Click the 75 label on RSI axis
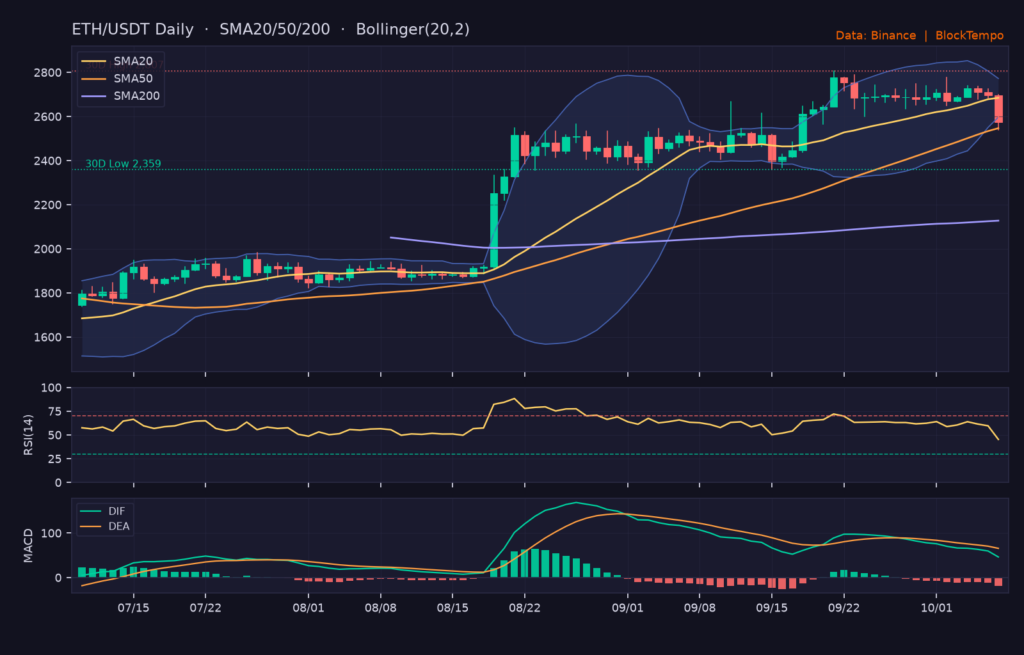The image size is (1024, 655). (x=55, y=411)
